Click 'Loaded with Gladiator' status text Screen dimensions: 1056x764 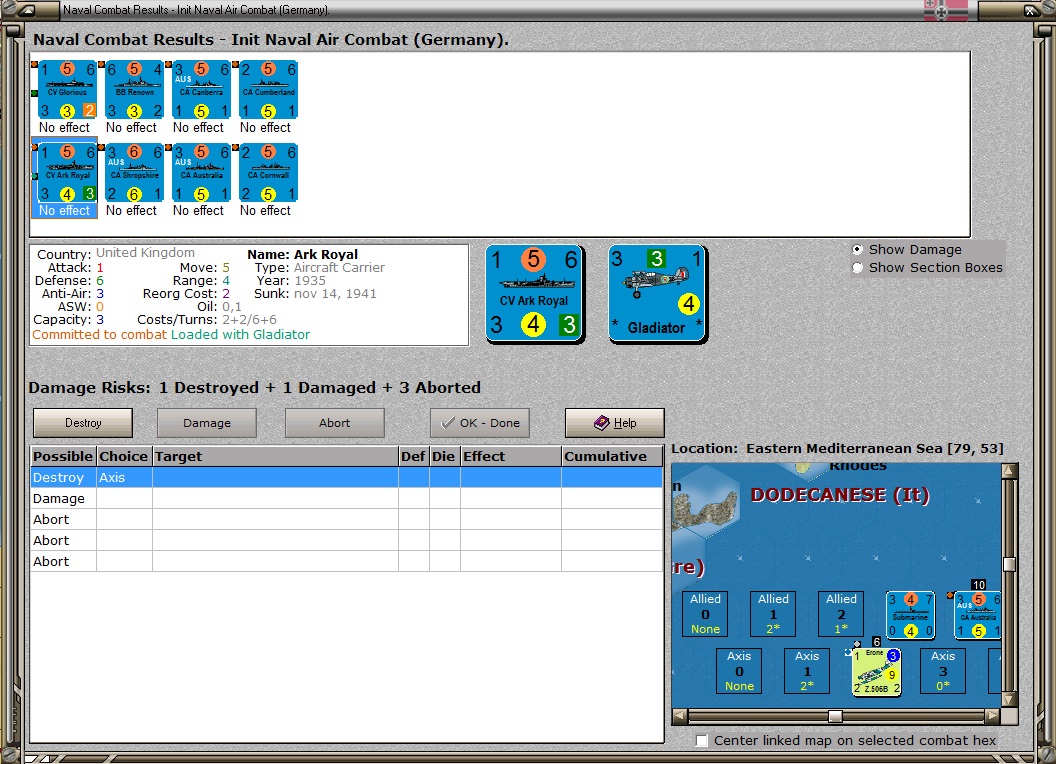[240, 334]
